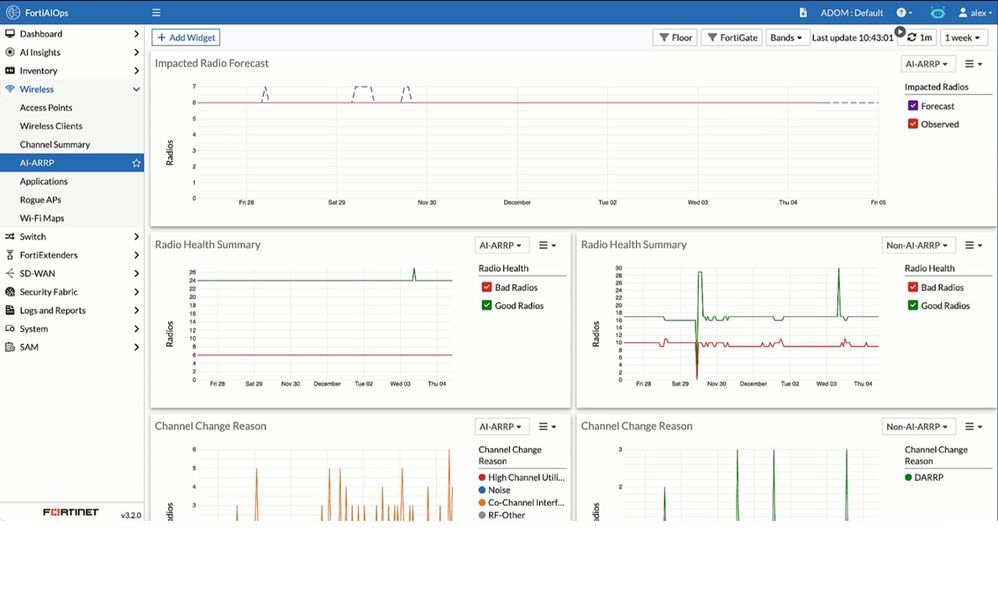Toggle the Forecast checkbox
This screenshot has width=998, height=605.
pos(913,106)
